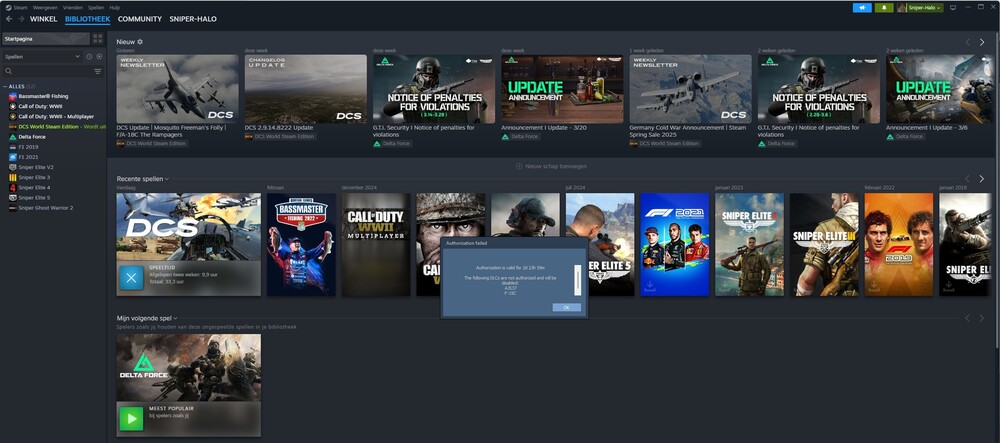Click the blue megaphone announcements icon
This screenshot has width=1000, height=443.
click(x=862, y=8)
